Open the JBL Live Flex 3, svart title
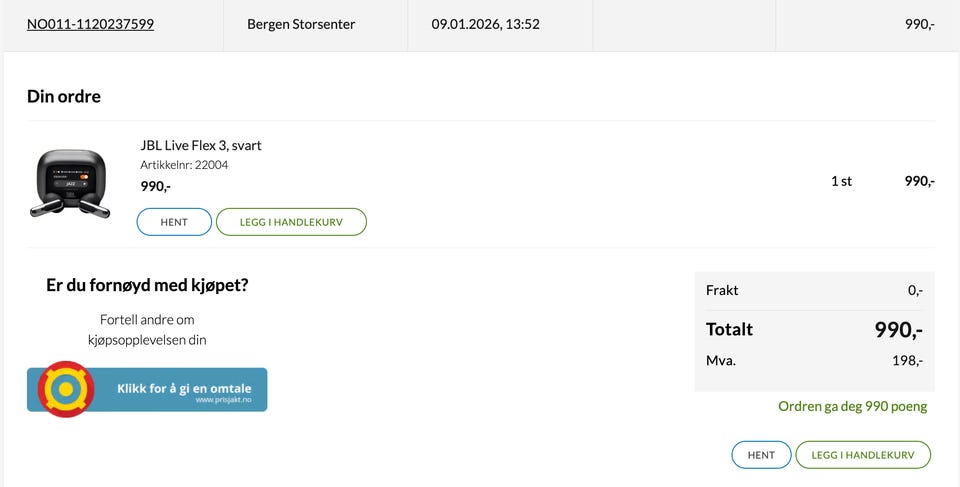 (201, 146)
